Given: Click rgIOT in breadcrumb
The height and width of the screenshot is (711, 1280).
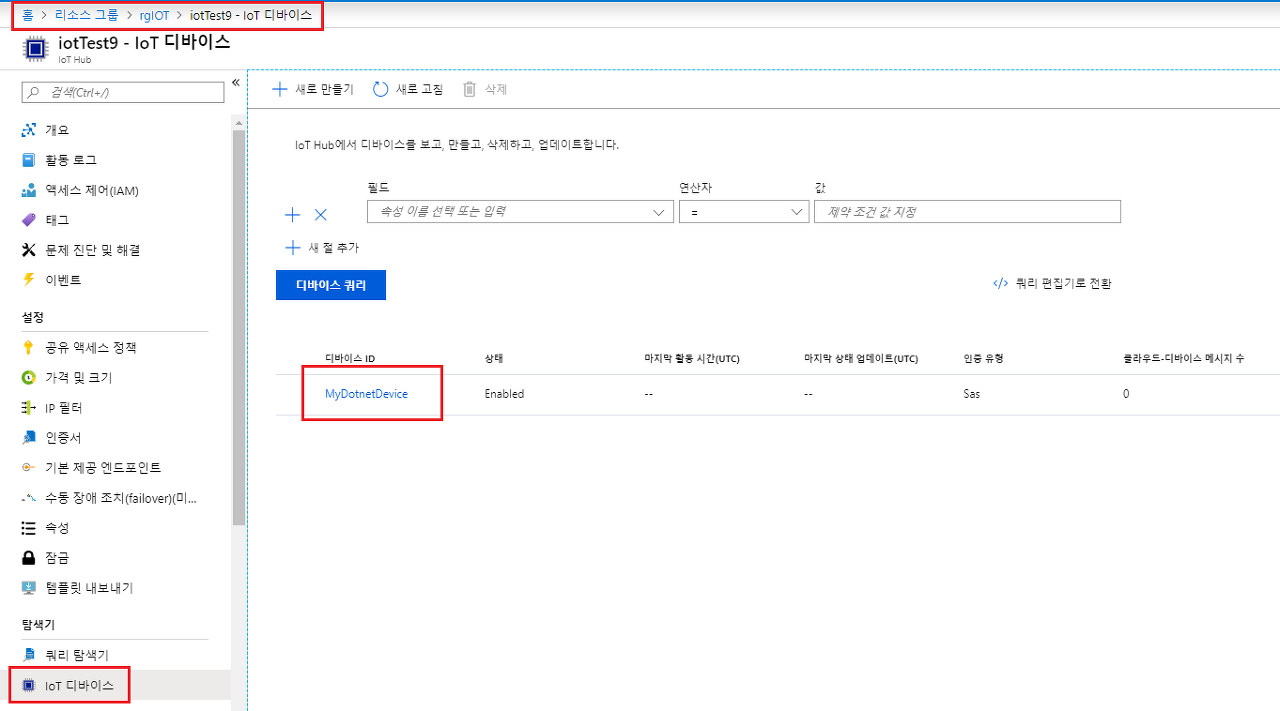Looking at the screenshot, I should (x=154, y=15).
